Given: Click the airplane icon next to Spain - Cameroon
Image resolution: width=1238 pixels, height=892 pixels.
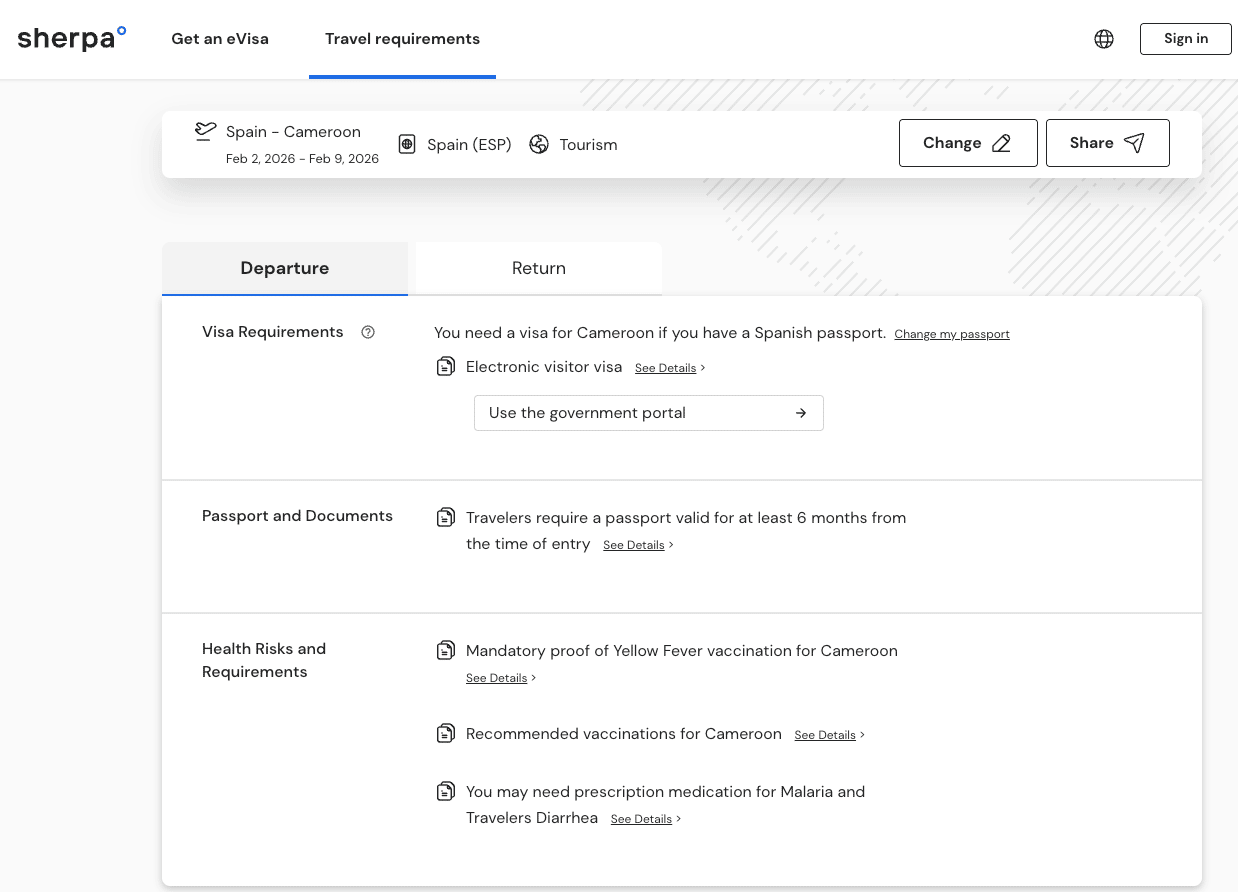Looking at the screenshot, I should click(206, 131).
